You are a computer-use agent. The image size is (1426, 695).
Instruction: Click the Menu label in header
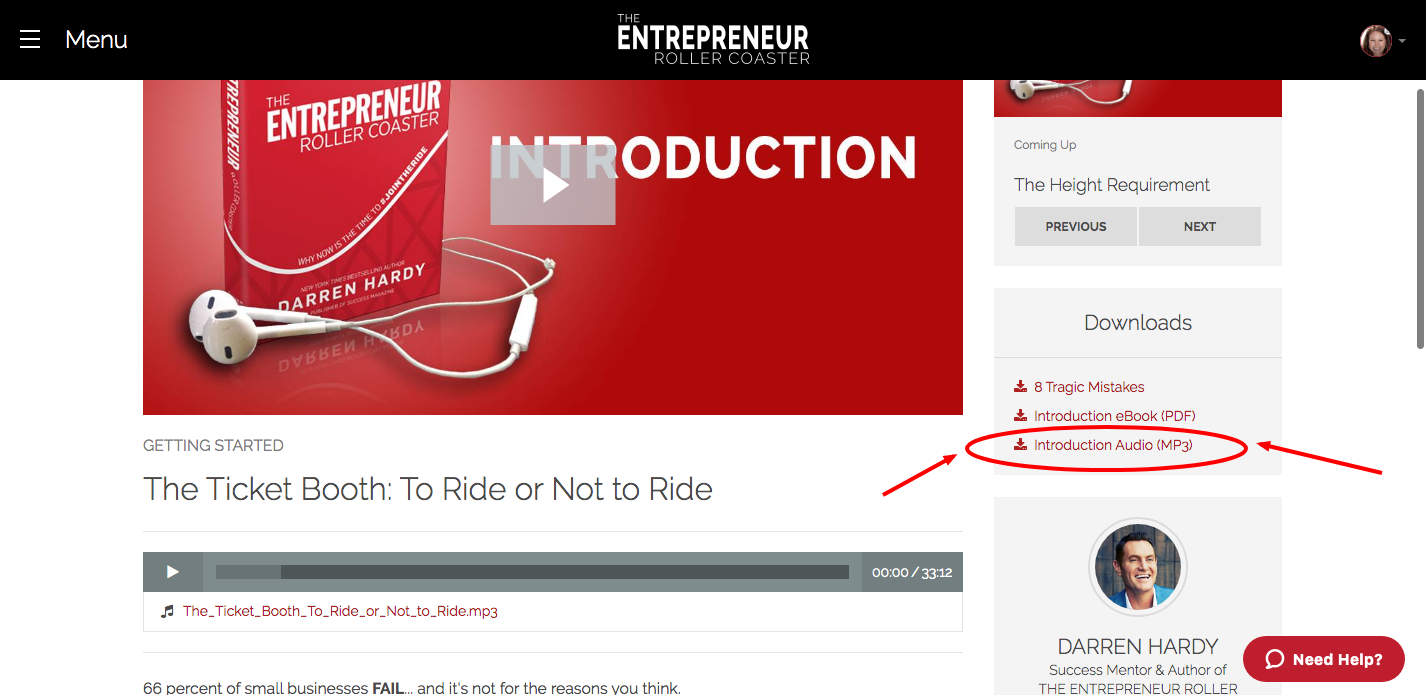[x=96, y=39]
